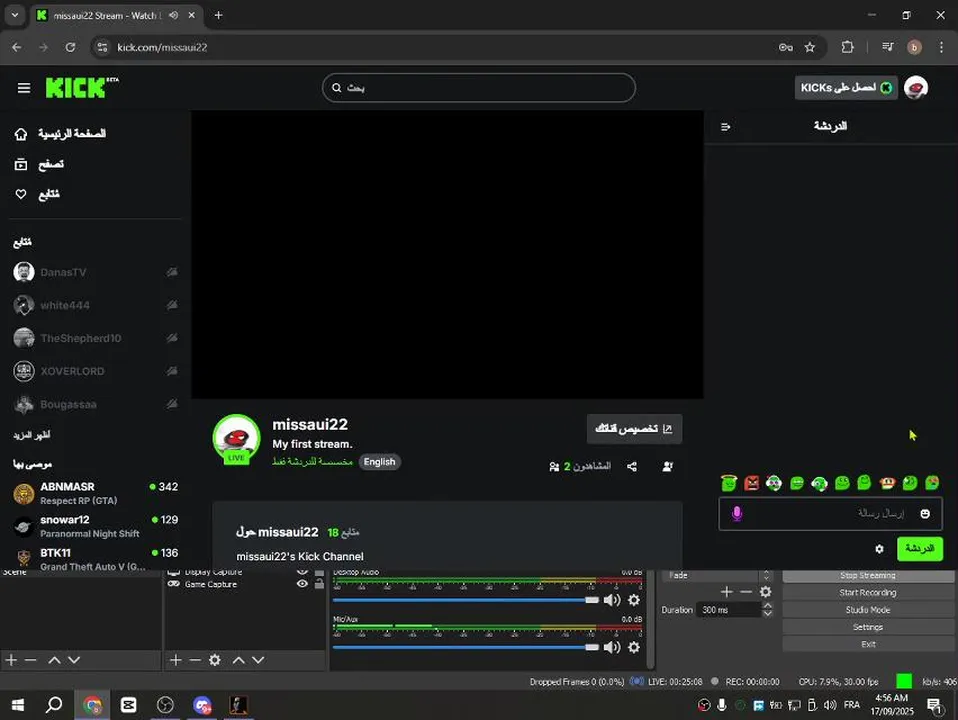Image resolution: width=958 pixels, height=720 pixels.
Task: Open Chrome from the taskbar
Action: (x=92, y=705)
